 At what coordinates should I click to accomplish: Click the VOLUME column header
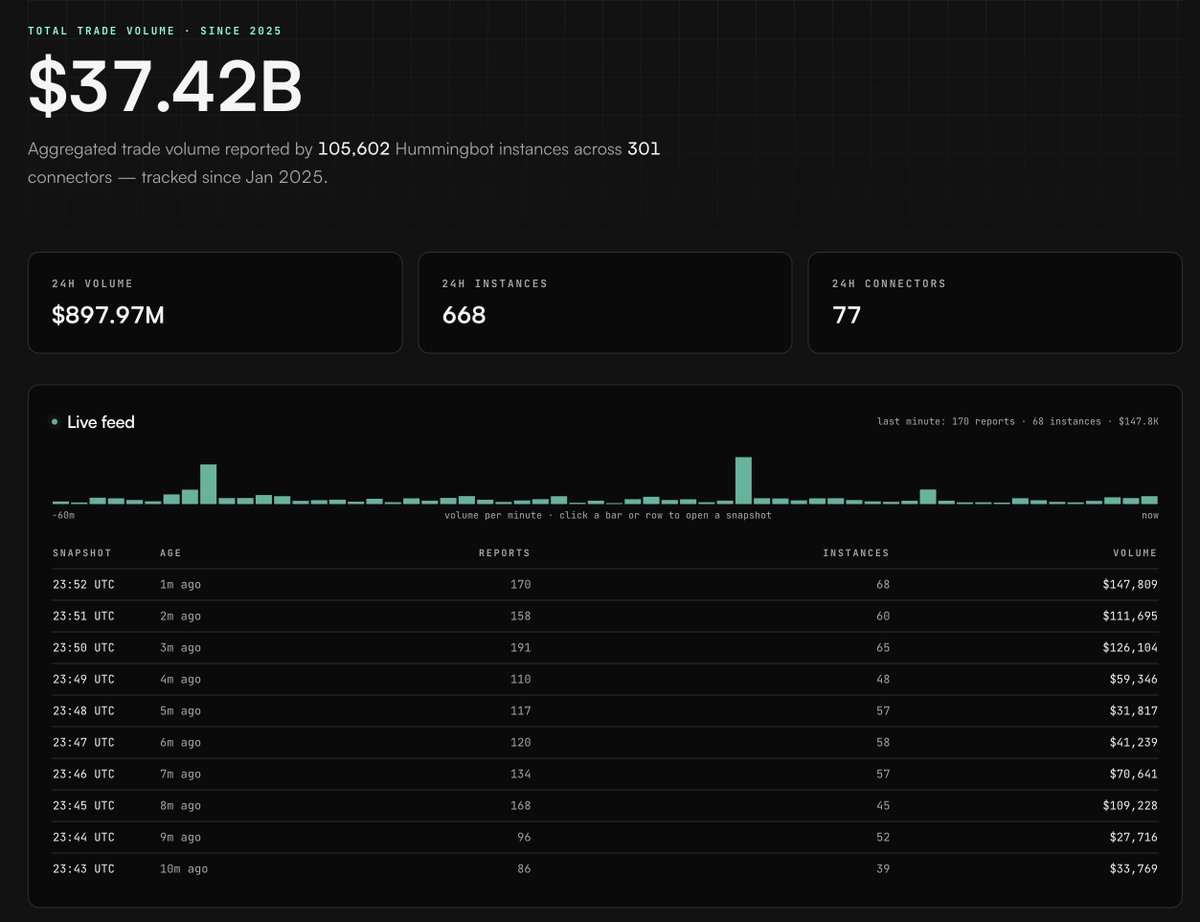pyautogui.click(x=1135, y=553)
